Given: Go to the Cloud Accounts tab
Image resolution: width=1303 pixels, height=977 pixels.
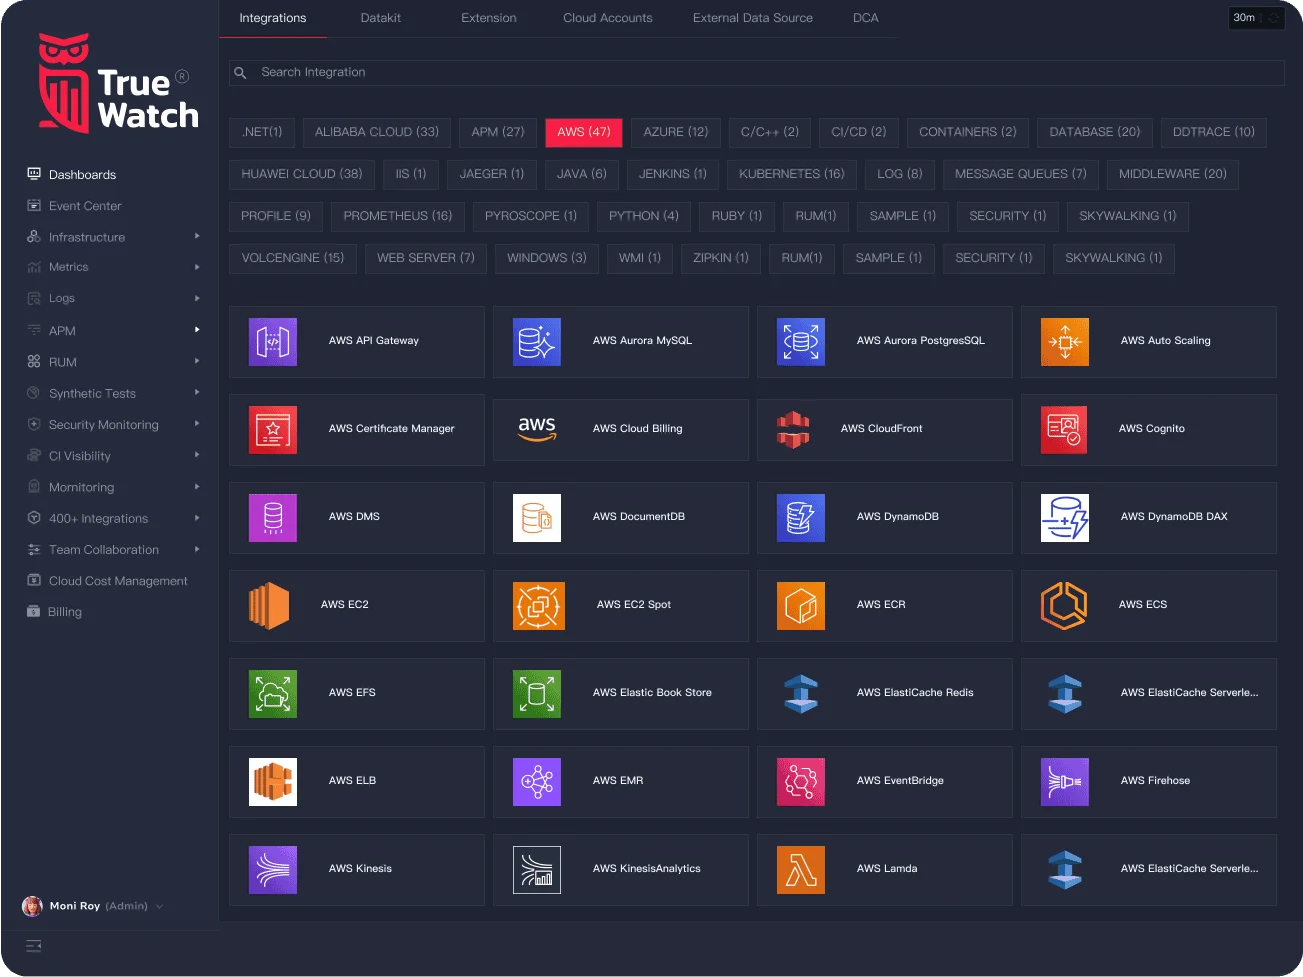Looking at the screenshot, I should pyautogui.click(x=608, y=18).
